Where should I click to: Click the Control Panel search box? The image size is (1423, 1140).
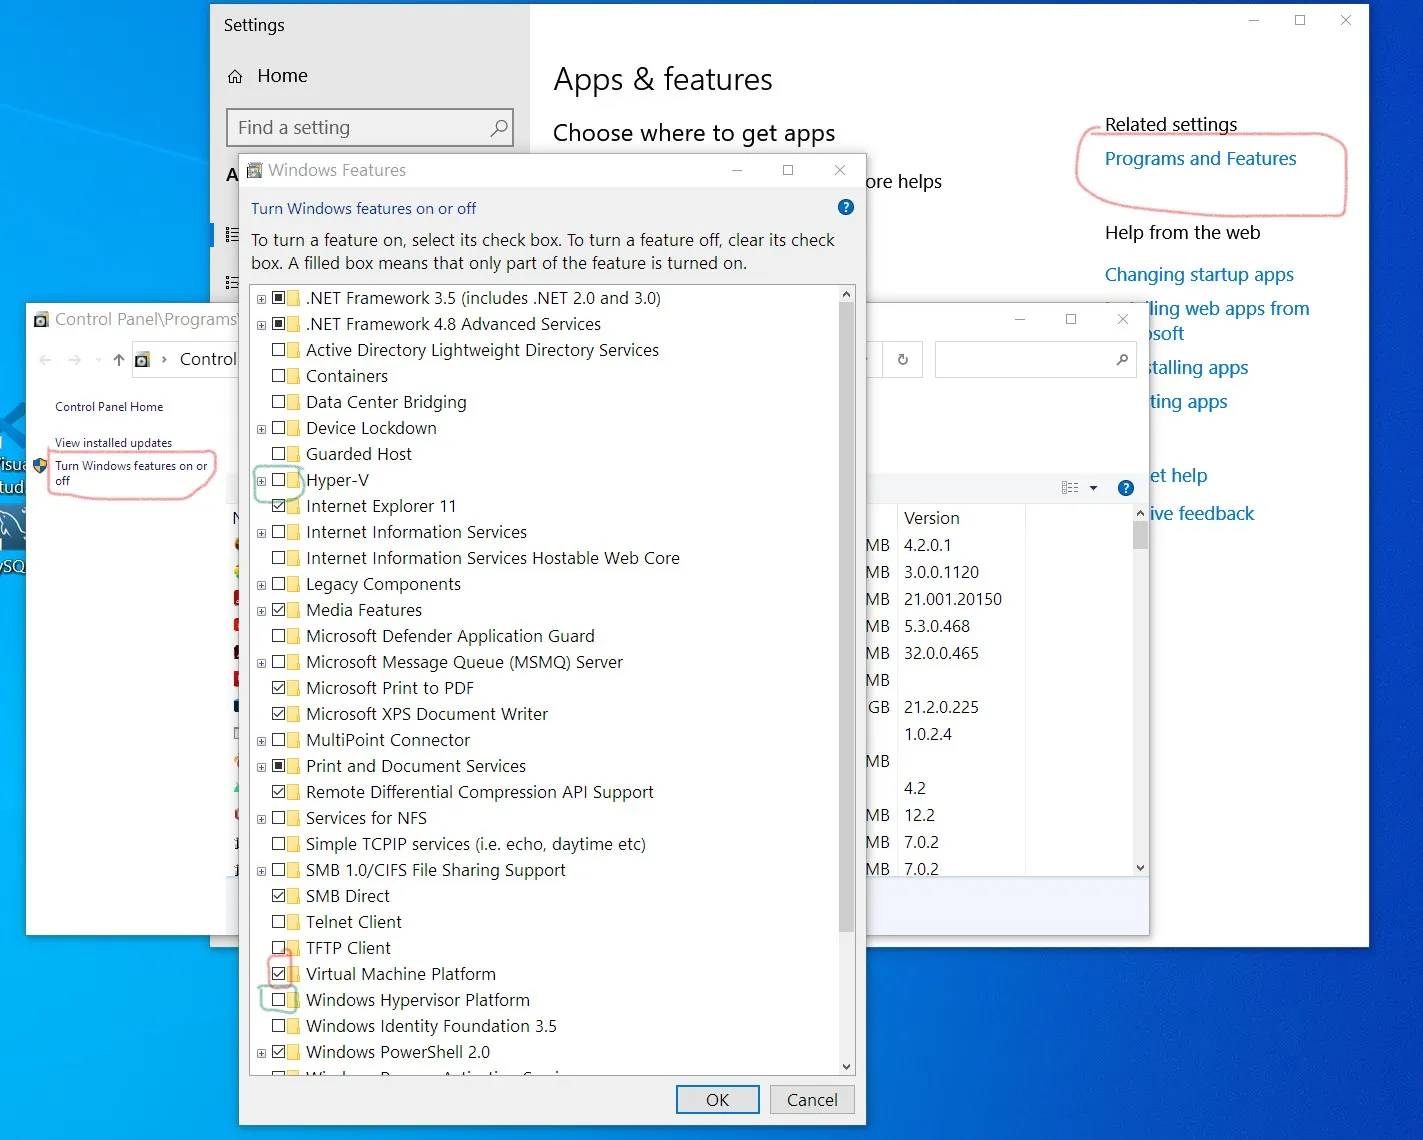click(1035, 360)
